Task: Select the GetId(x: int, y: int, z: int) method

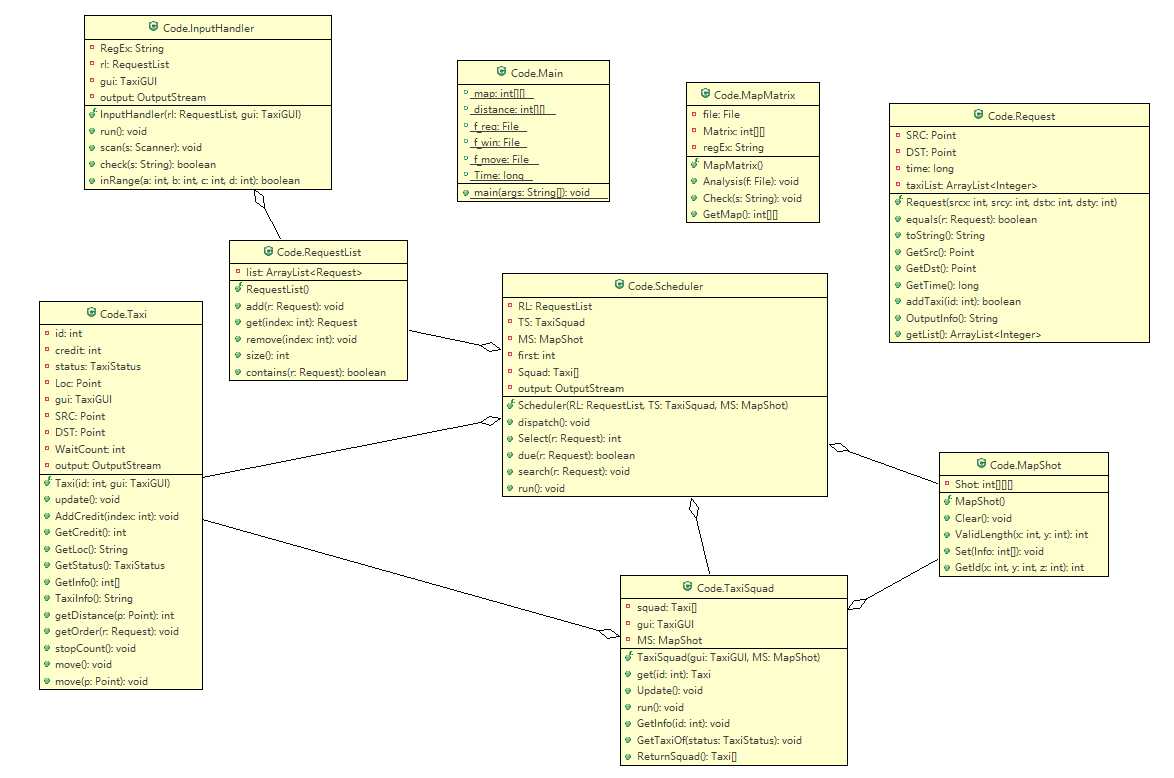Action: (x=1019, y=568)
